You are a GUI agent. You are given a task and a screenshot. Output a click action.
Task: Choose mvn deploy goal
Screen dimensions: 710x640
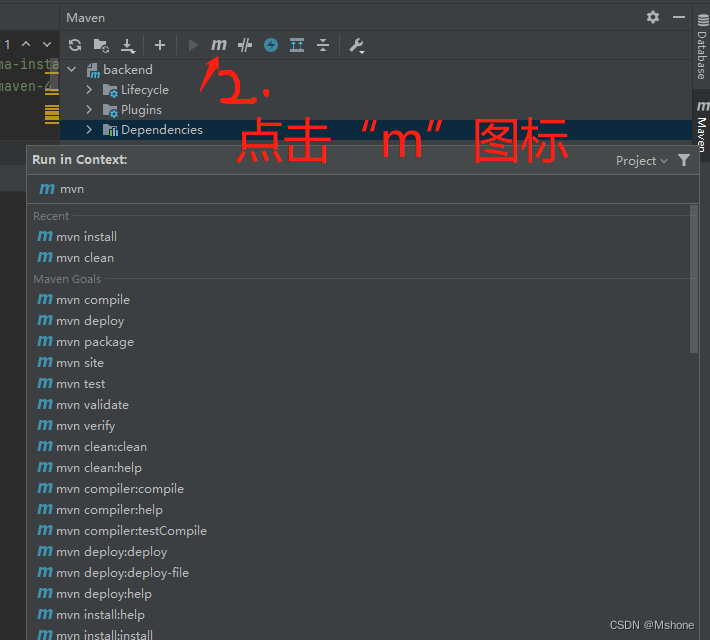pyautogui.click(x=81, y=321)
